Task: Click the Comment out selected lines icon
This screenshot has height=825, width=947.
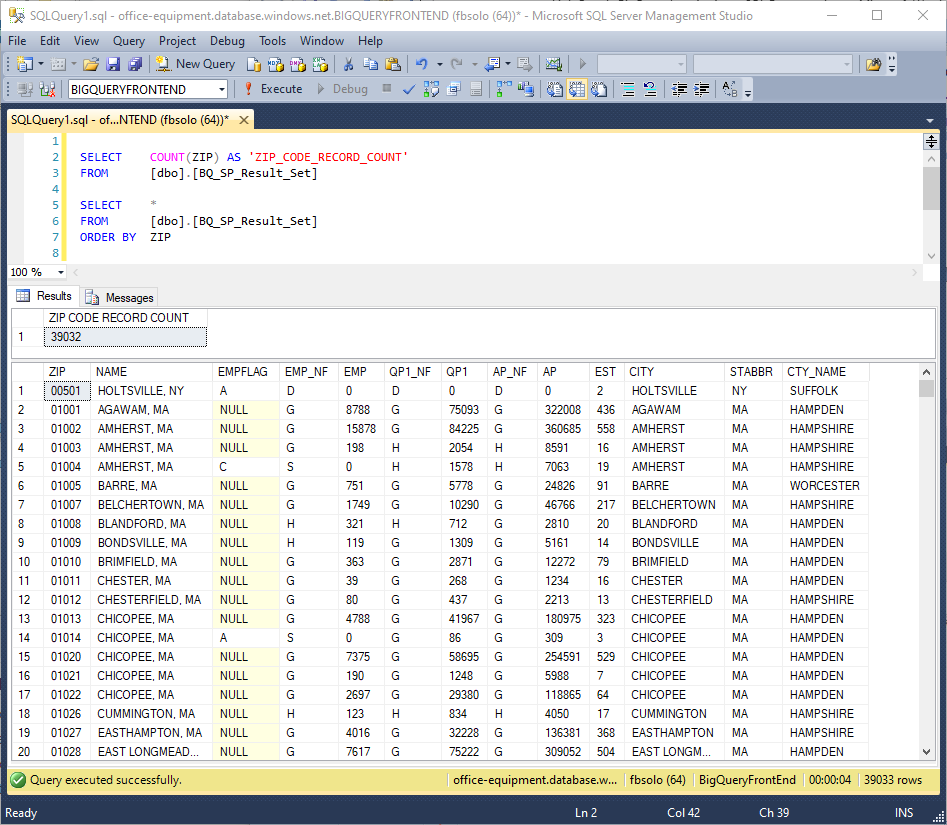Action: [628, 89]
